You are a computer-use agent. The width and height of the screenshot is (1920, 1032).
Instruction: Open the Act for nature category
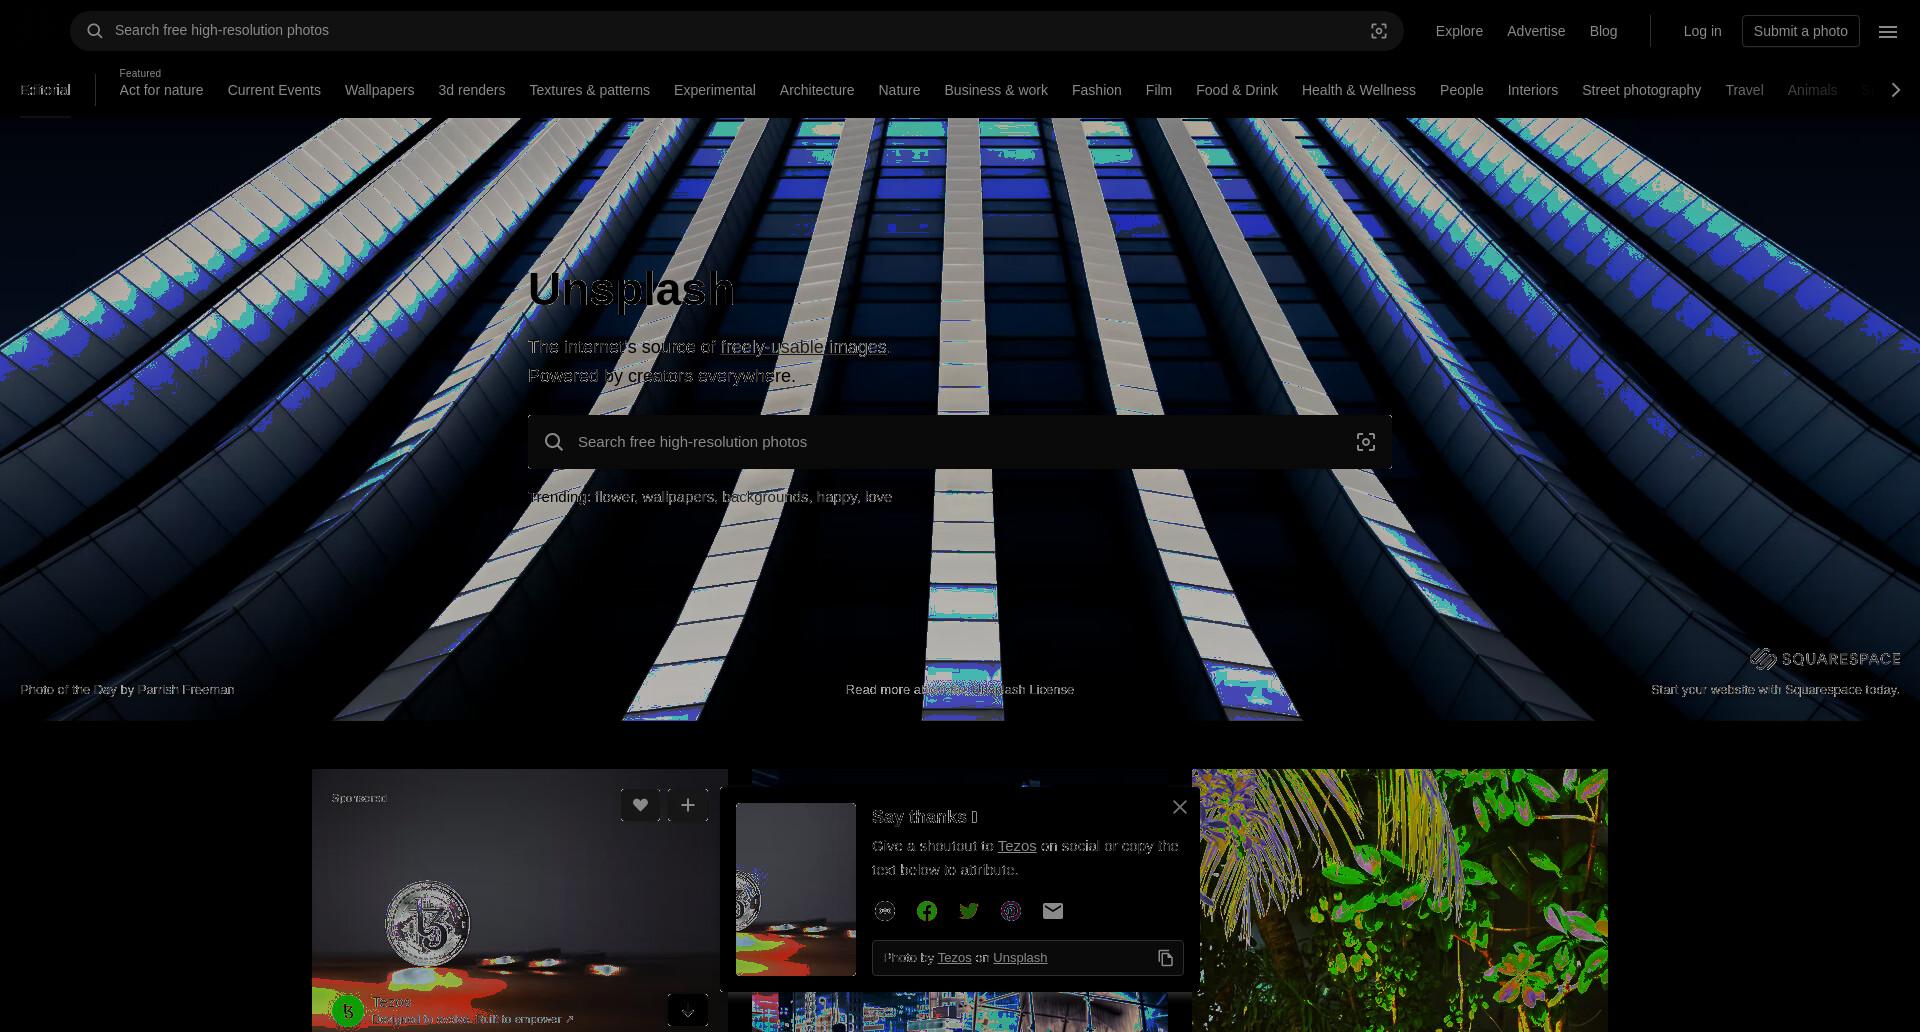[161, 90]
